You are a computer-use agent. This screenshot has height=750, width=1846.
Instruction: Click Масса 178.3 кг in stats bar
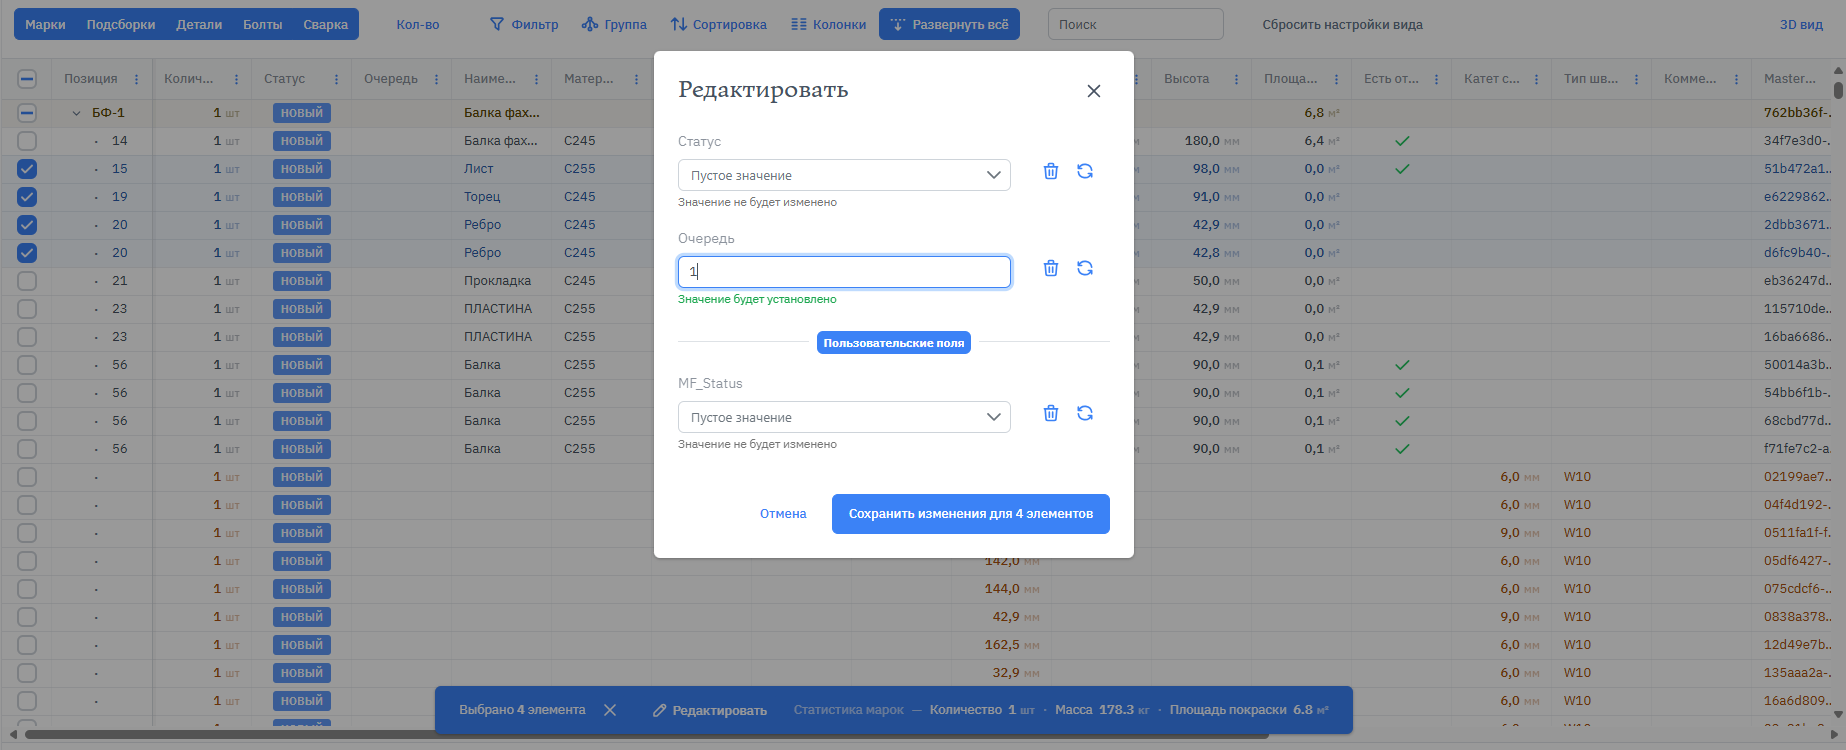[1102, 710]
